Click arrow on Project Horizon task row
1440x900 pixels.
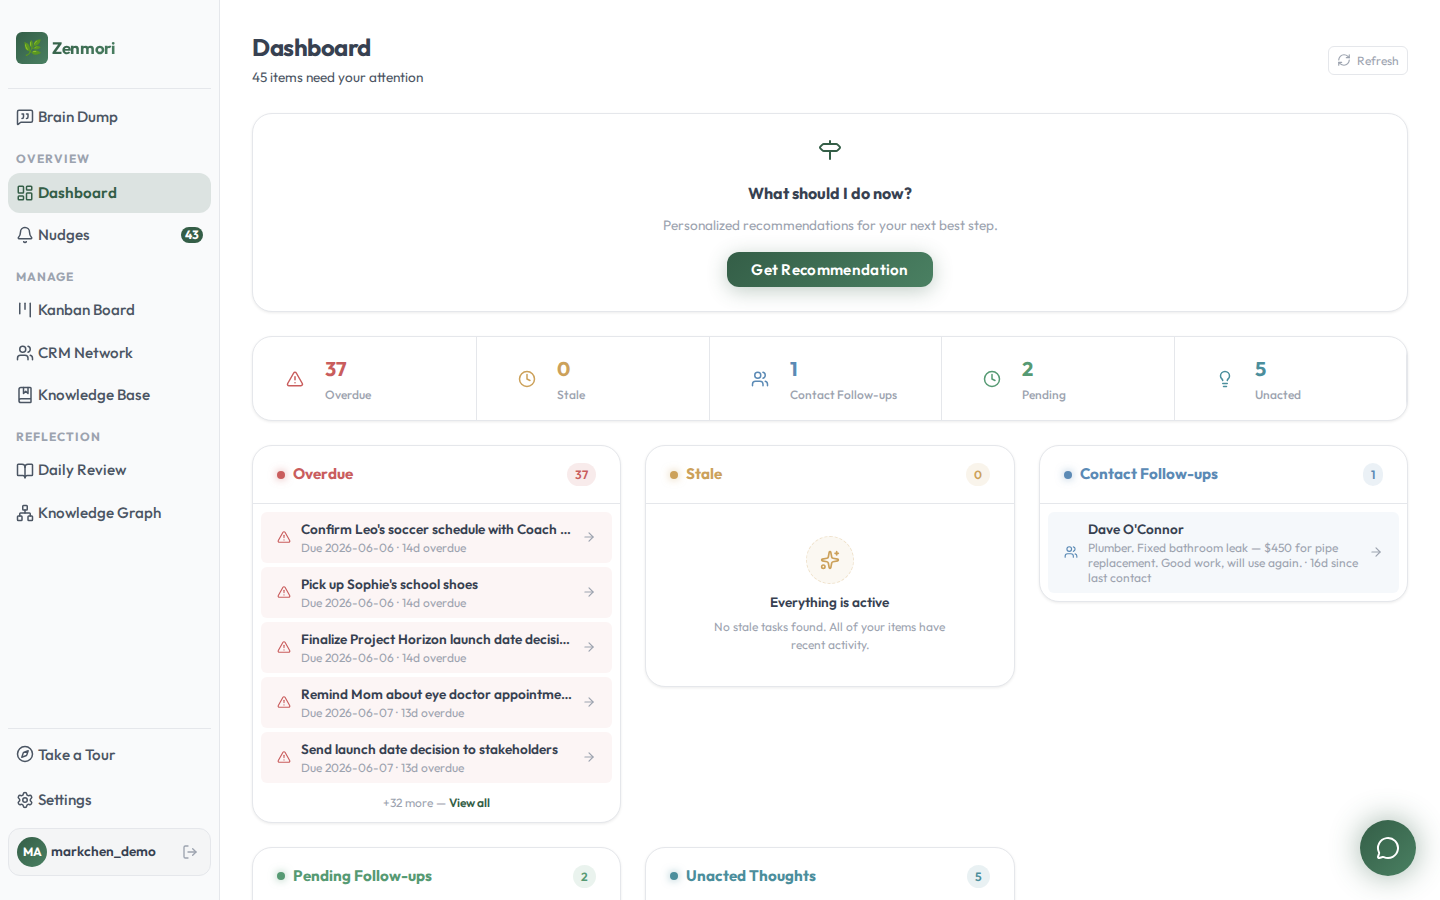coord(589,647)
